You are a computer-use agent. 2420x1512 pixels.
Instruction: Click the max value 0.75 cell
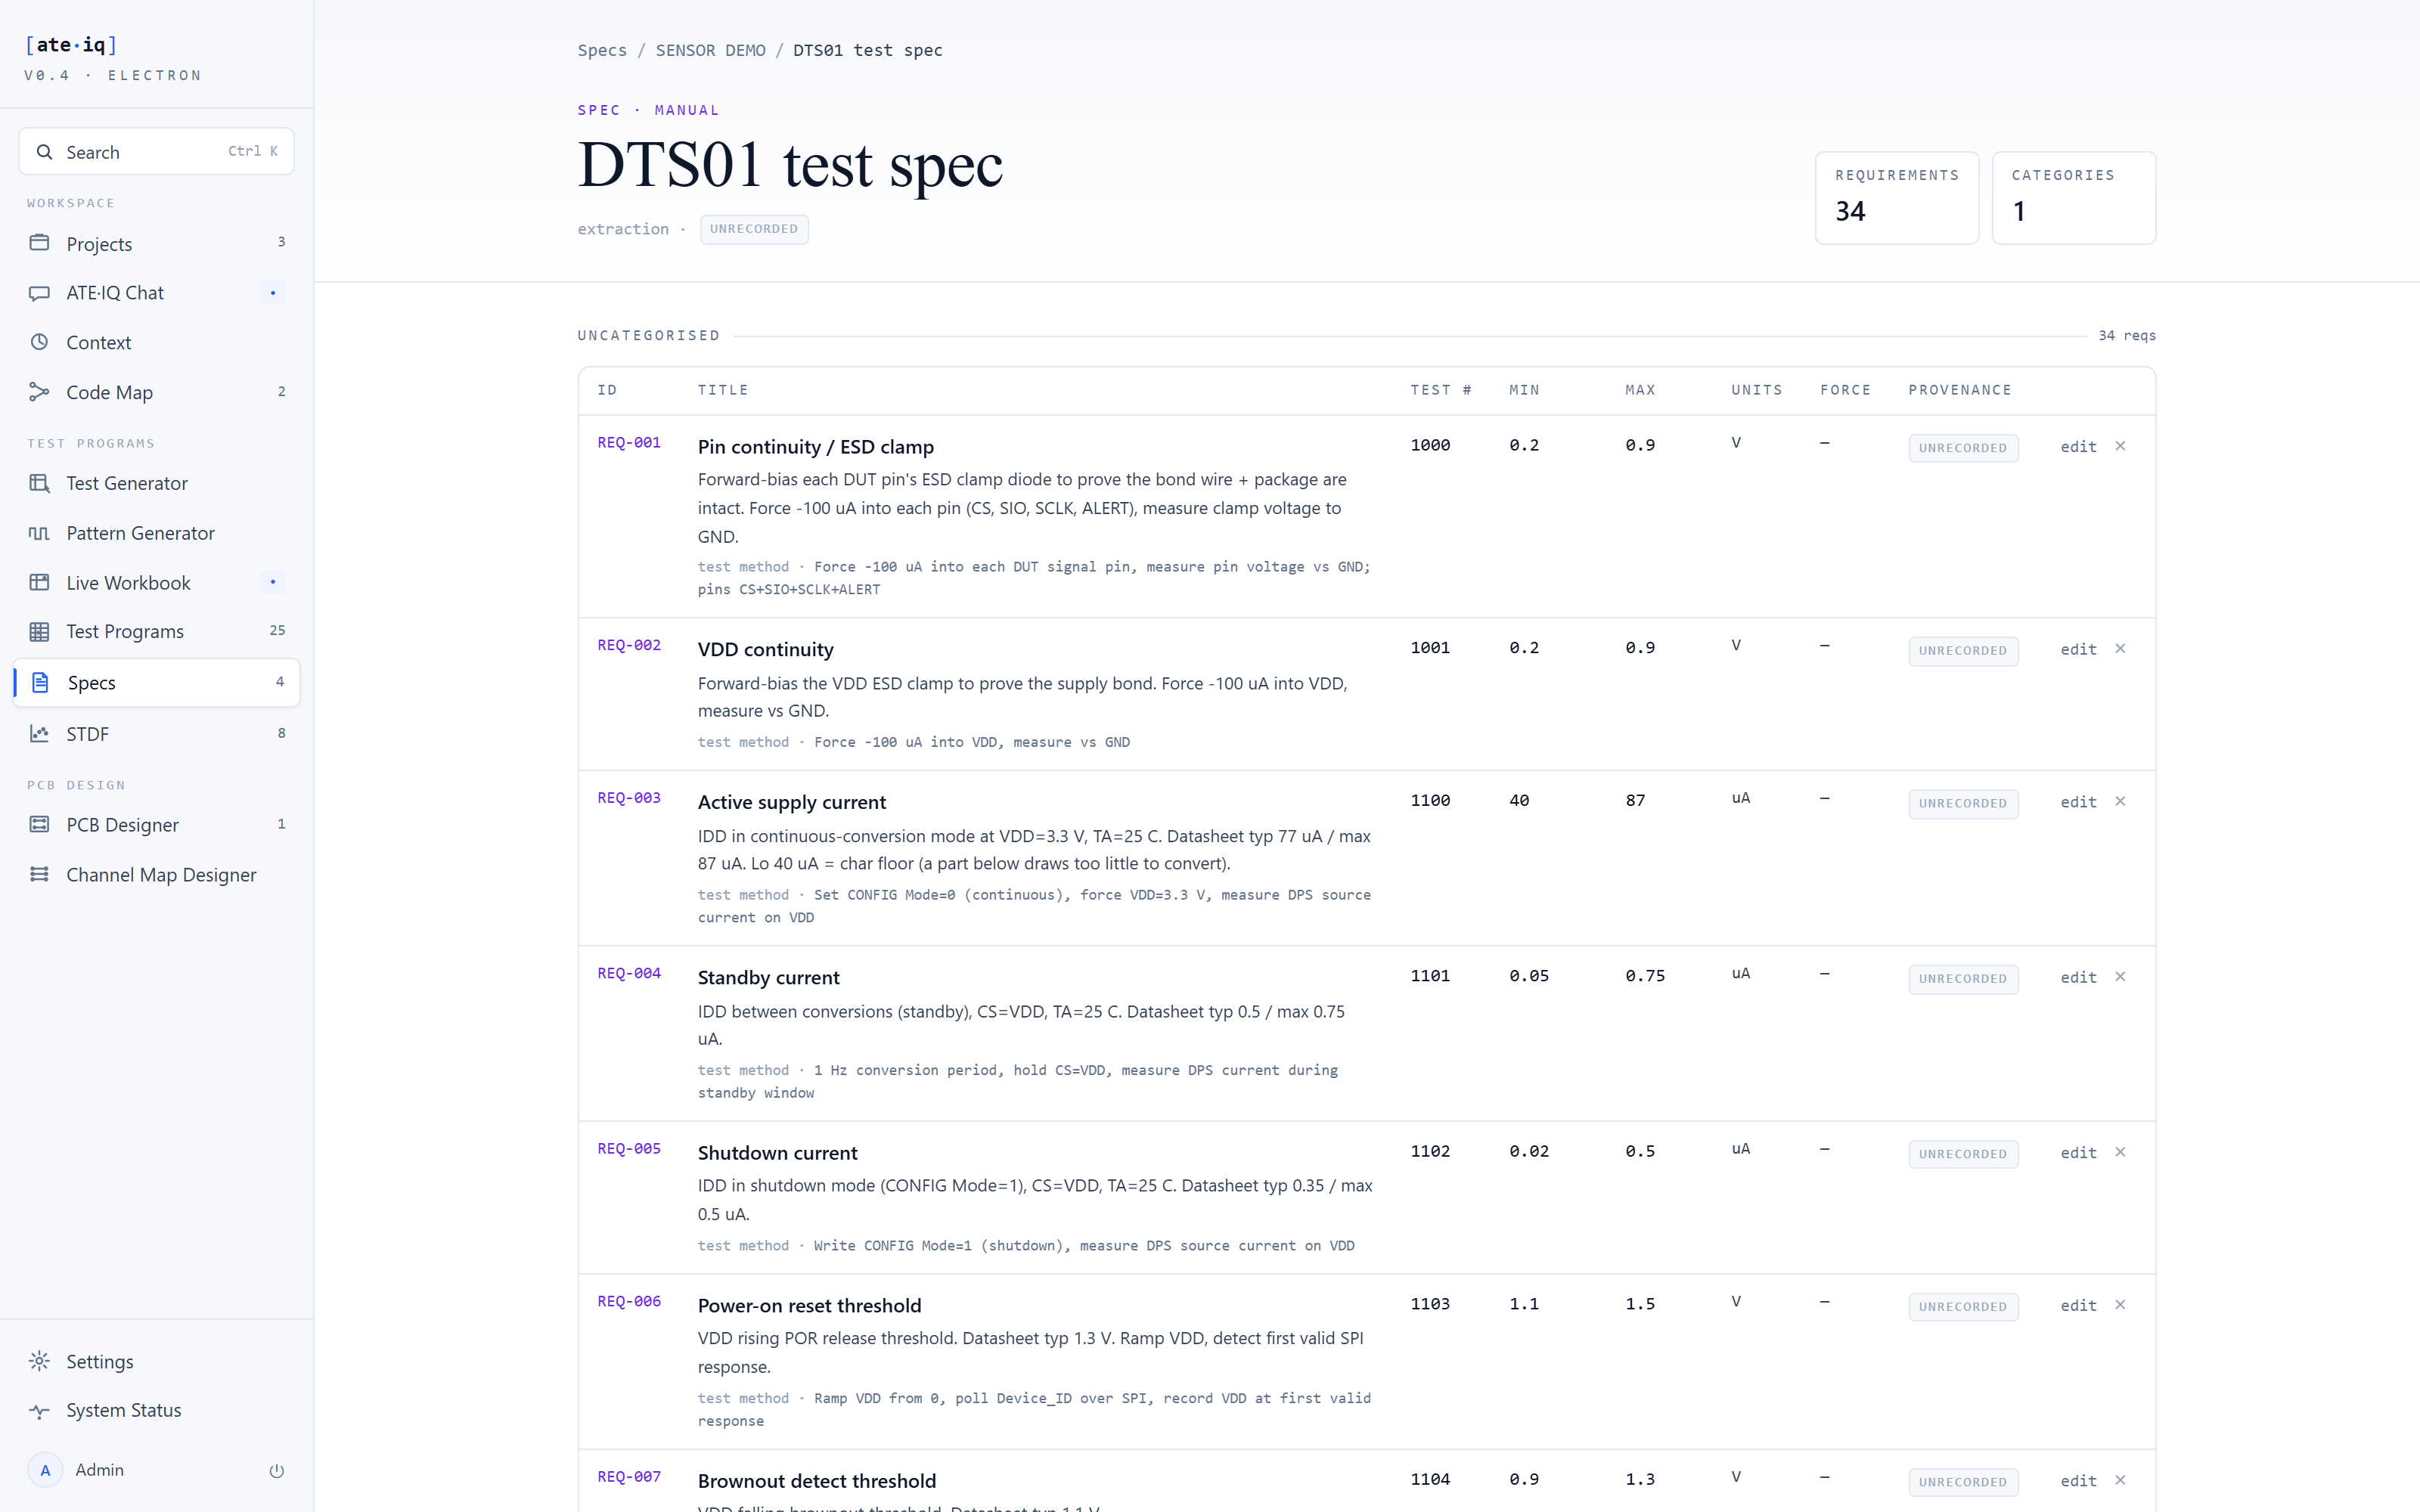click(x=1645, y=975)
